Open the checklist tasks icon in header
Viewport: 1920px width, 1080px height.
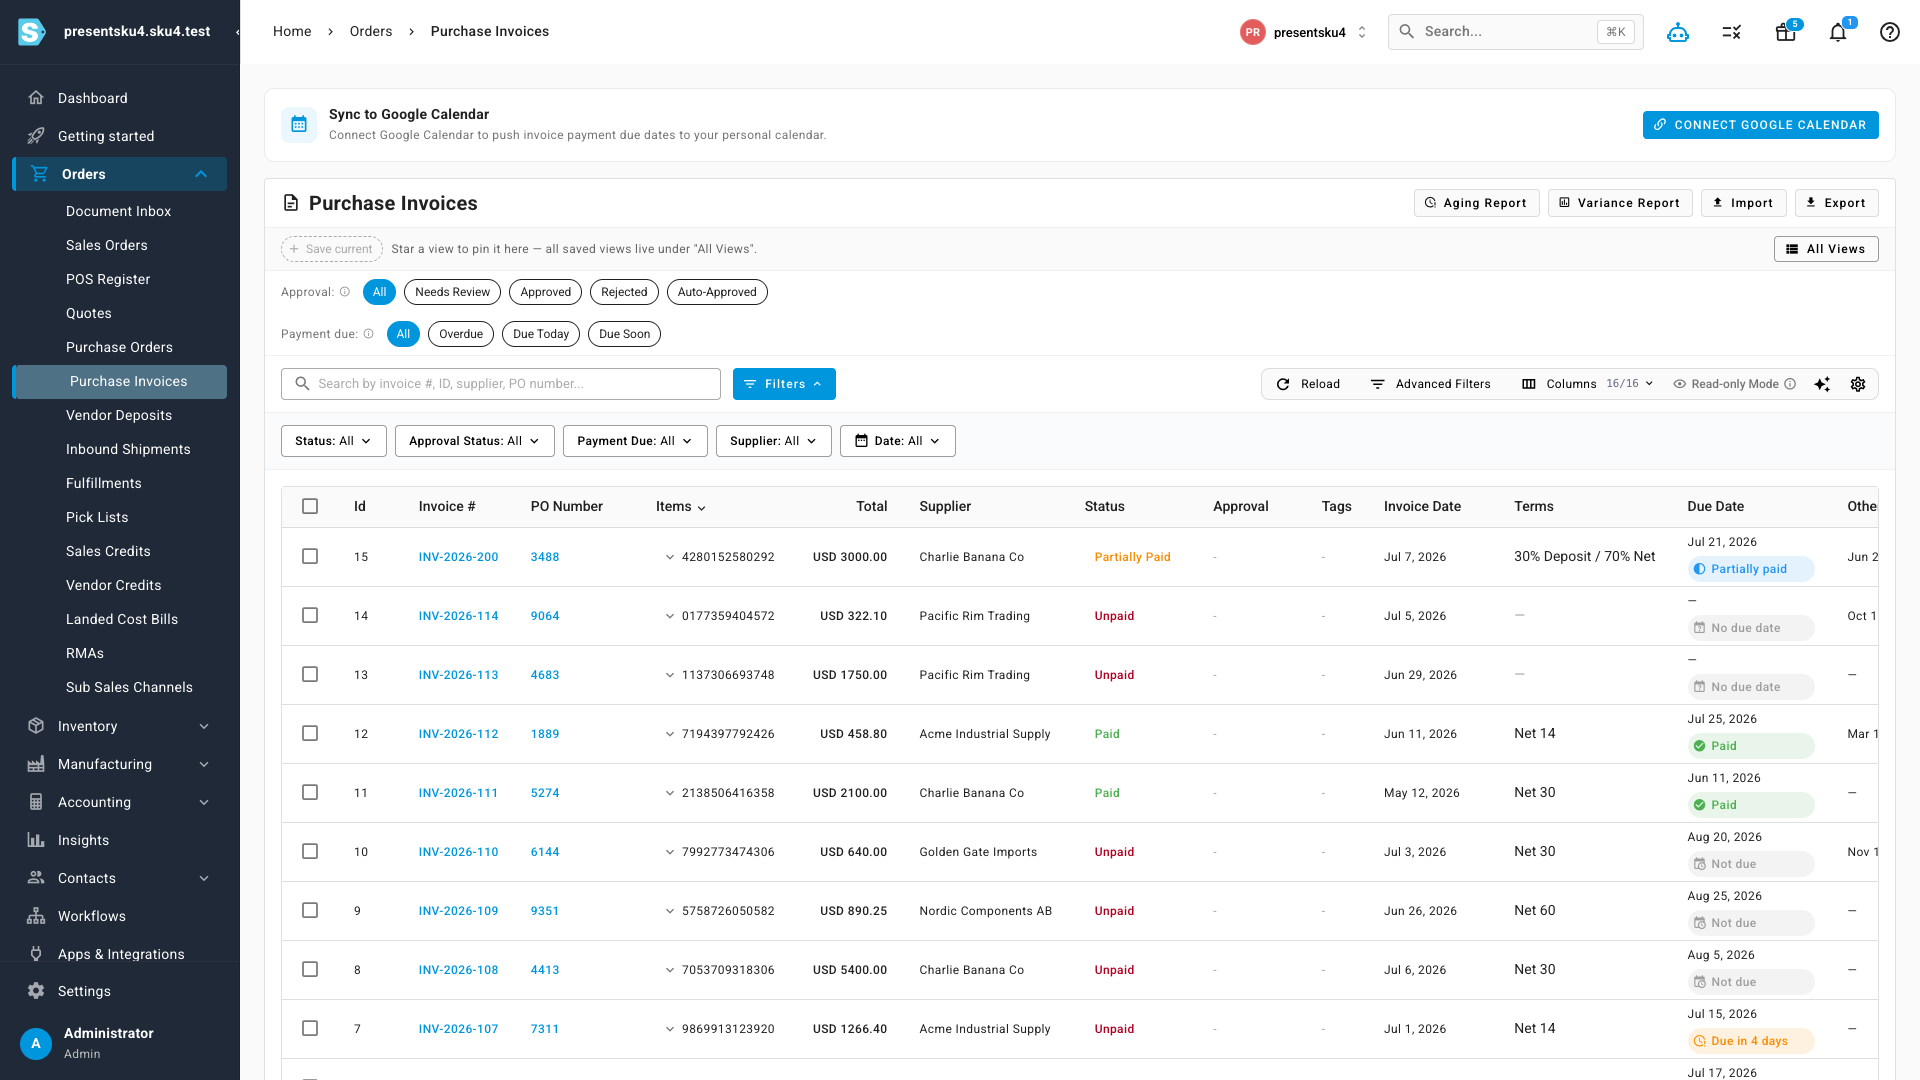(1732, 32)
